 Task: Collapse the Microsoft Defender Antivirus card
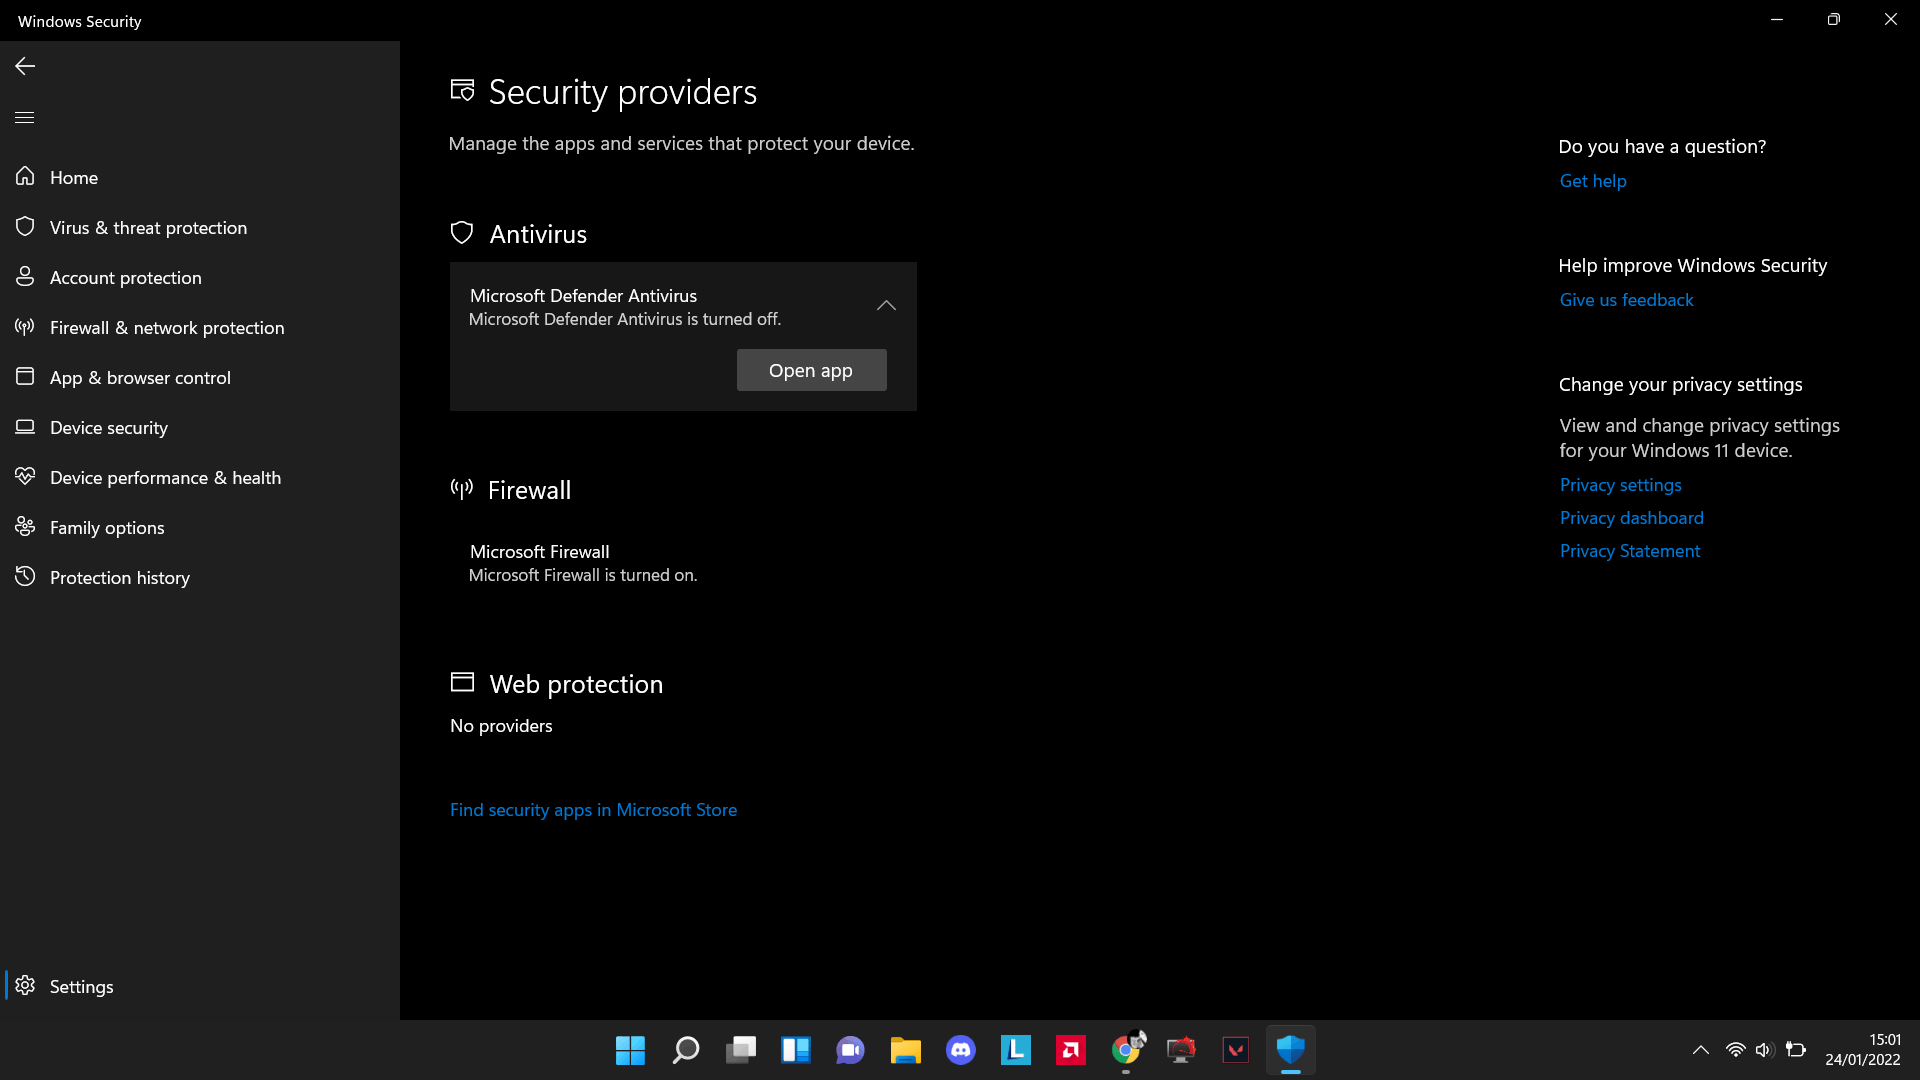click(x=886, y=305)
